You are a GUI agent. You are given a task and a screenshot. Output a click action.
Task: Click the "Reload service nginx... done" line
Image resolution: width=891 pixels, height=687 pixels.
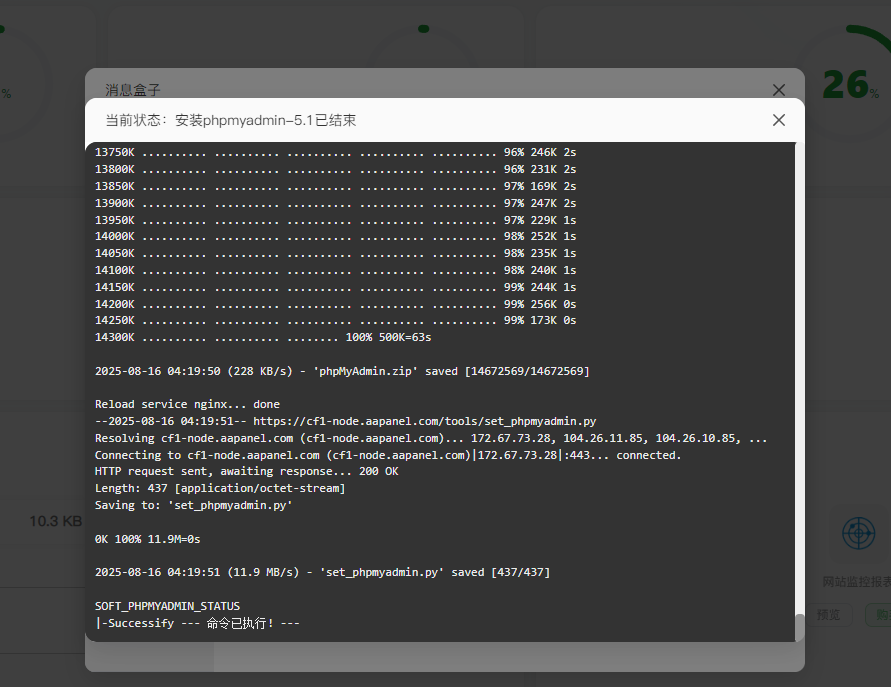click(x=188, y=405)
